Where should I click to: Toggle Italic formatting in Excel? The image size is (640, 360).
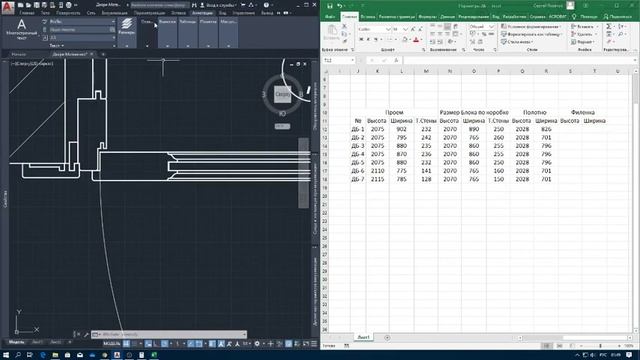click(368, 40)
